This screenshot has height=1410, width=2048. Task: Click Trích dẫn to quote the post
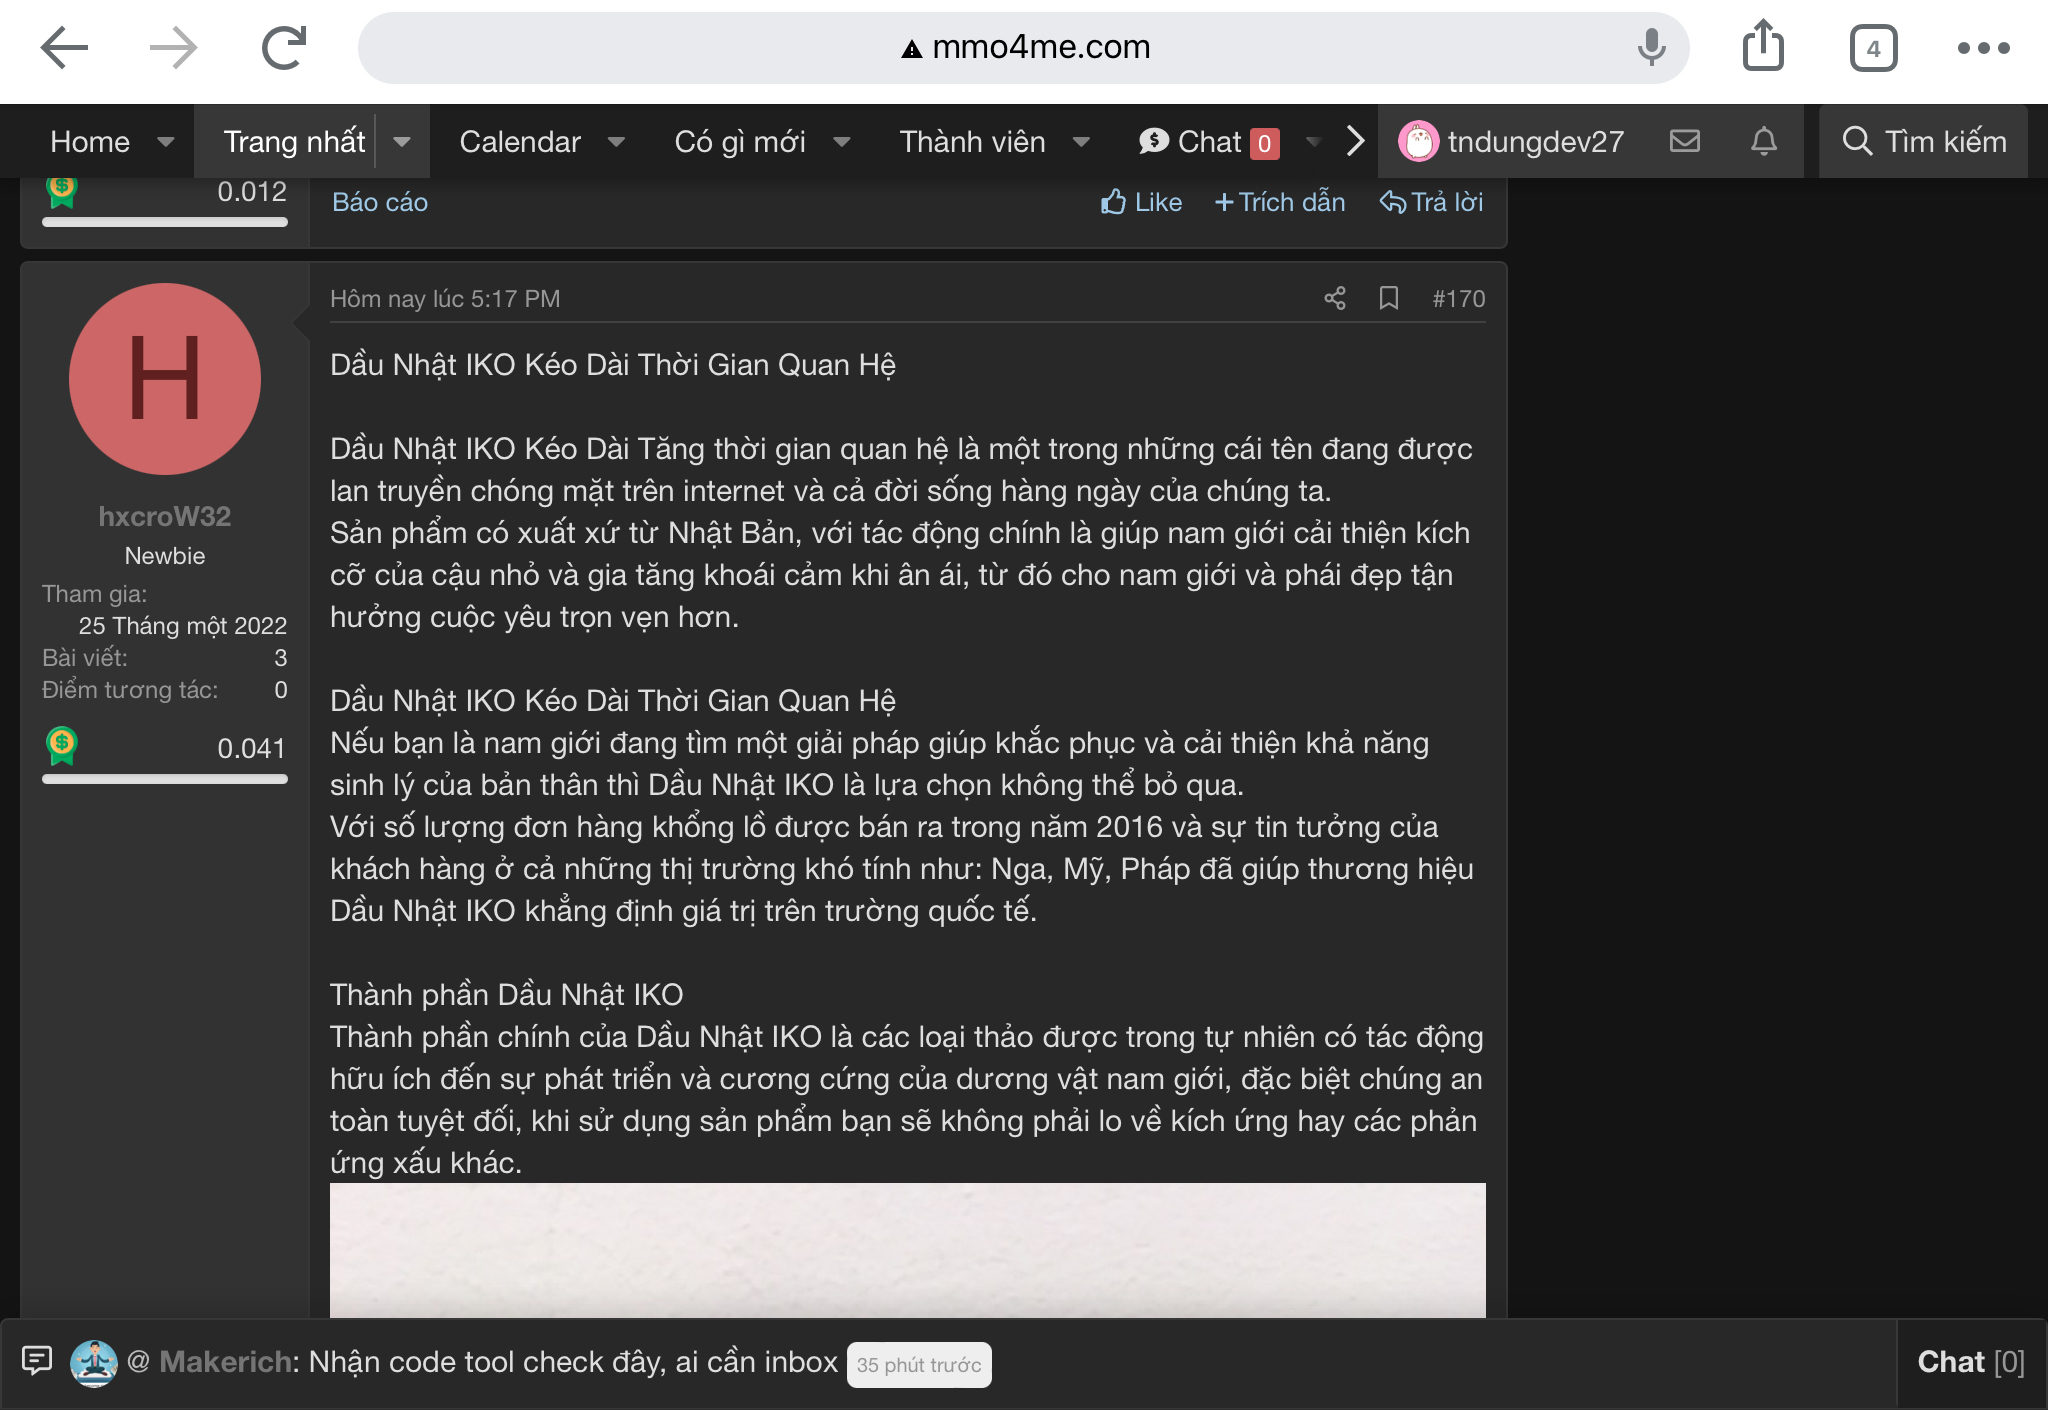coord(1280,202)
